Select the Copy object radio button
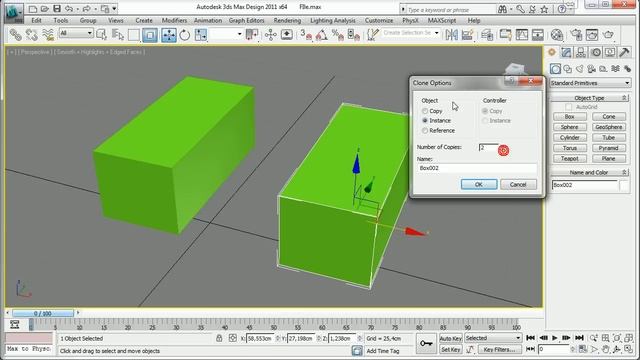The image size is (640, 360). coord(425,111)
